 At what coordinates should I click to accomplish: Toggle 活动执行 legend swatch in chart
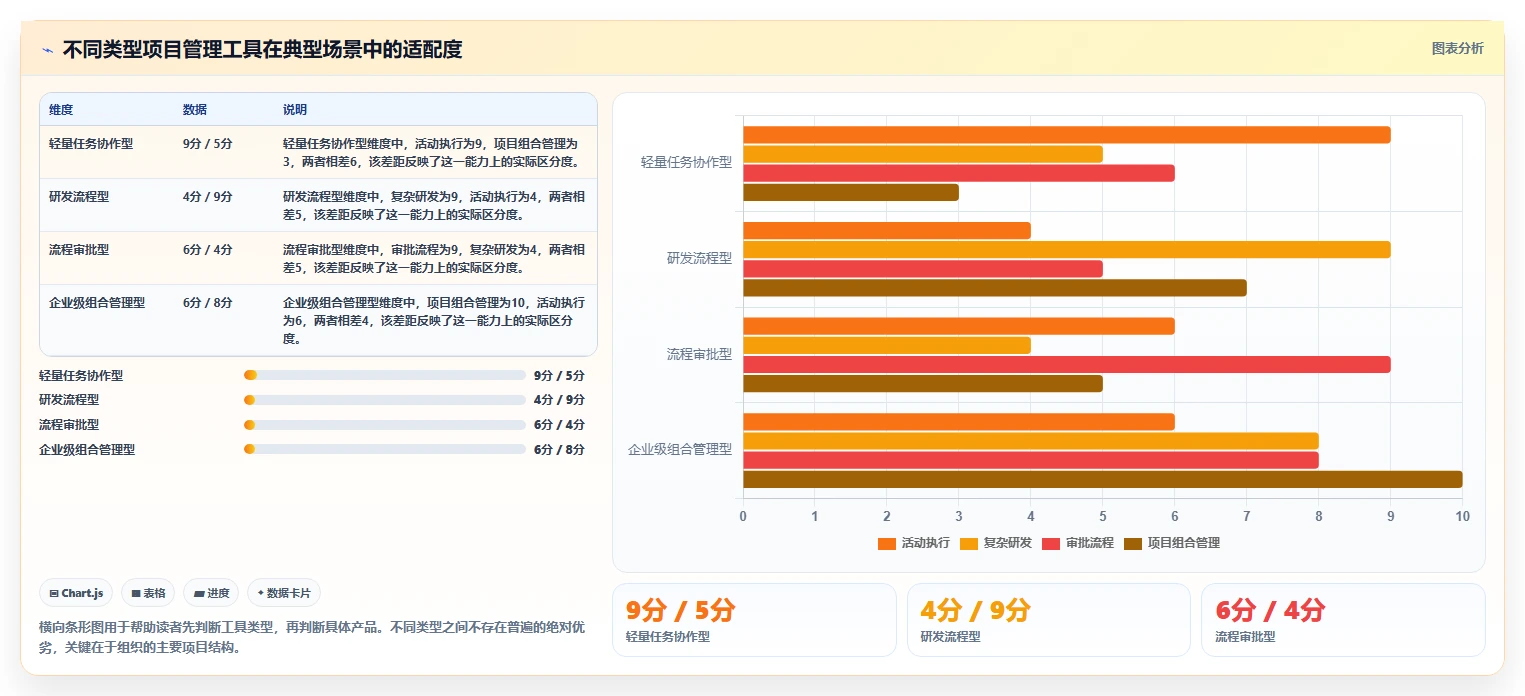pyautogui.click(x=886, y=543)
